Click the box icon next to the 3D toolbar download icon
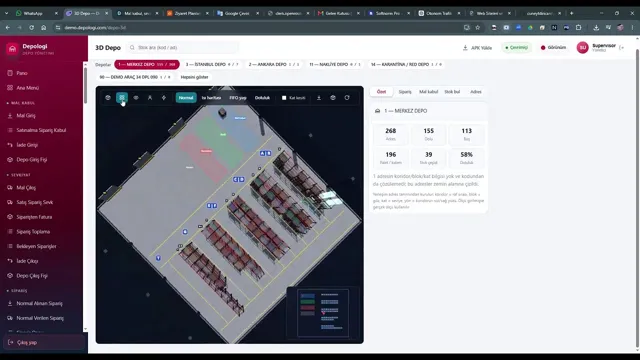 [333, 98]
